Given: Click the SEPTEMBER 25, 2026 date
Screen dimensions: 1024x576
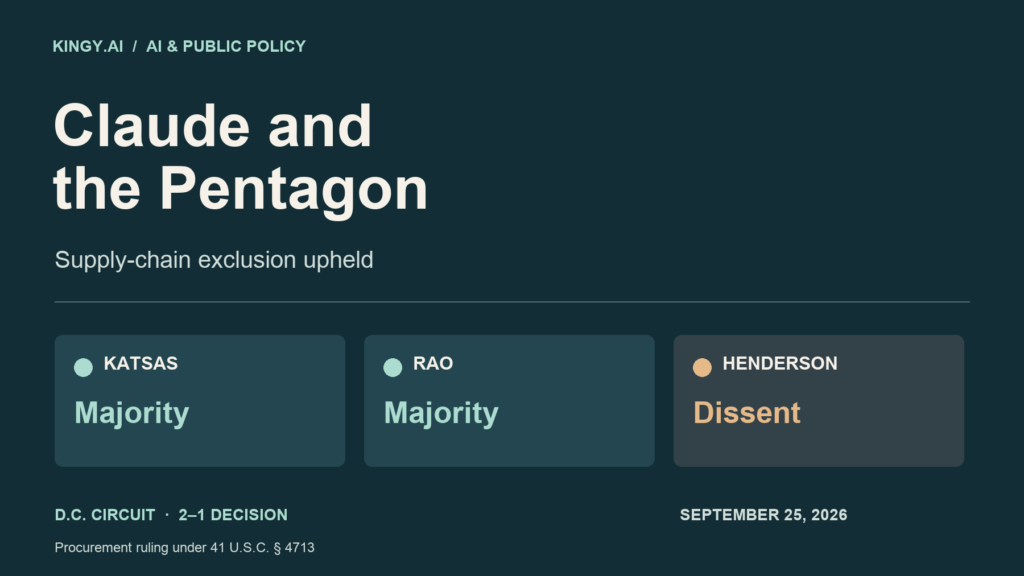Looking at the screenshot, I should tap(763, 515).
